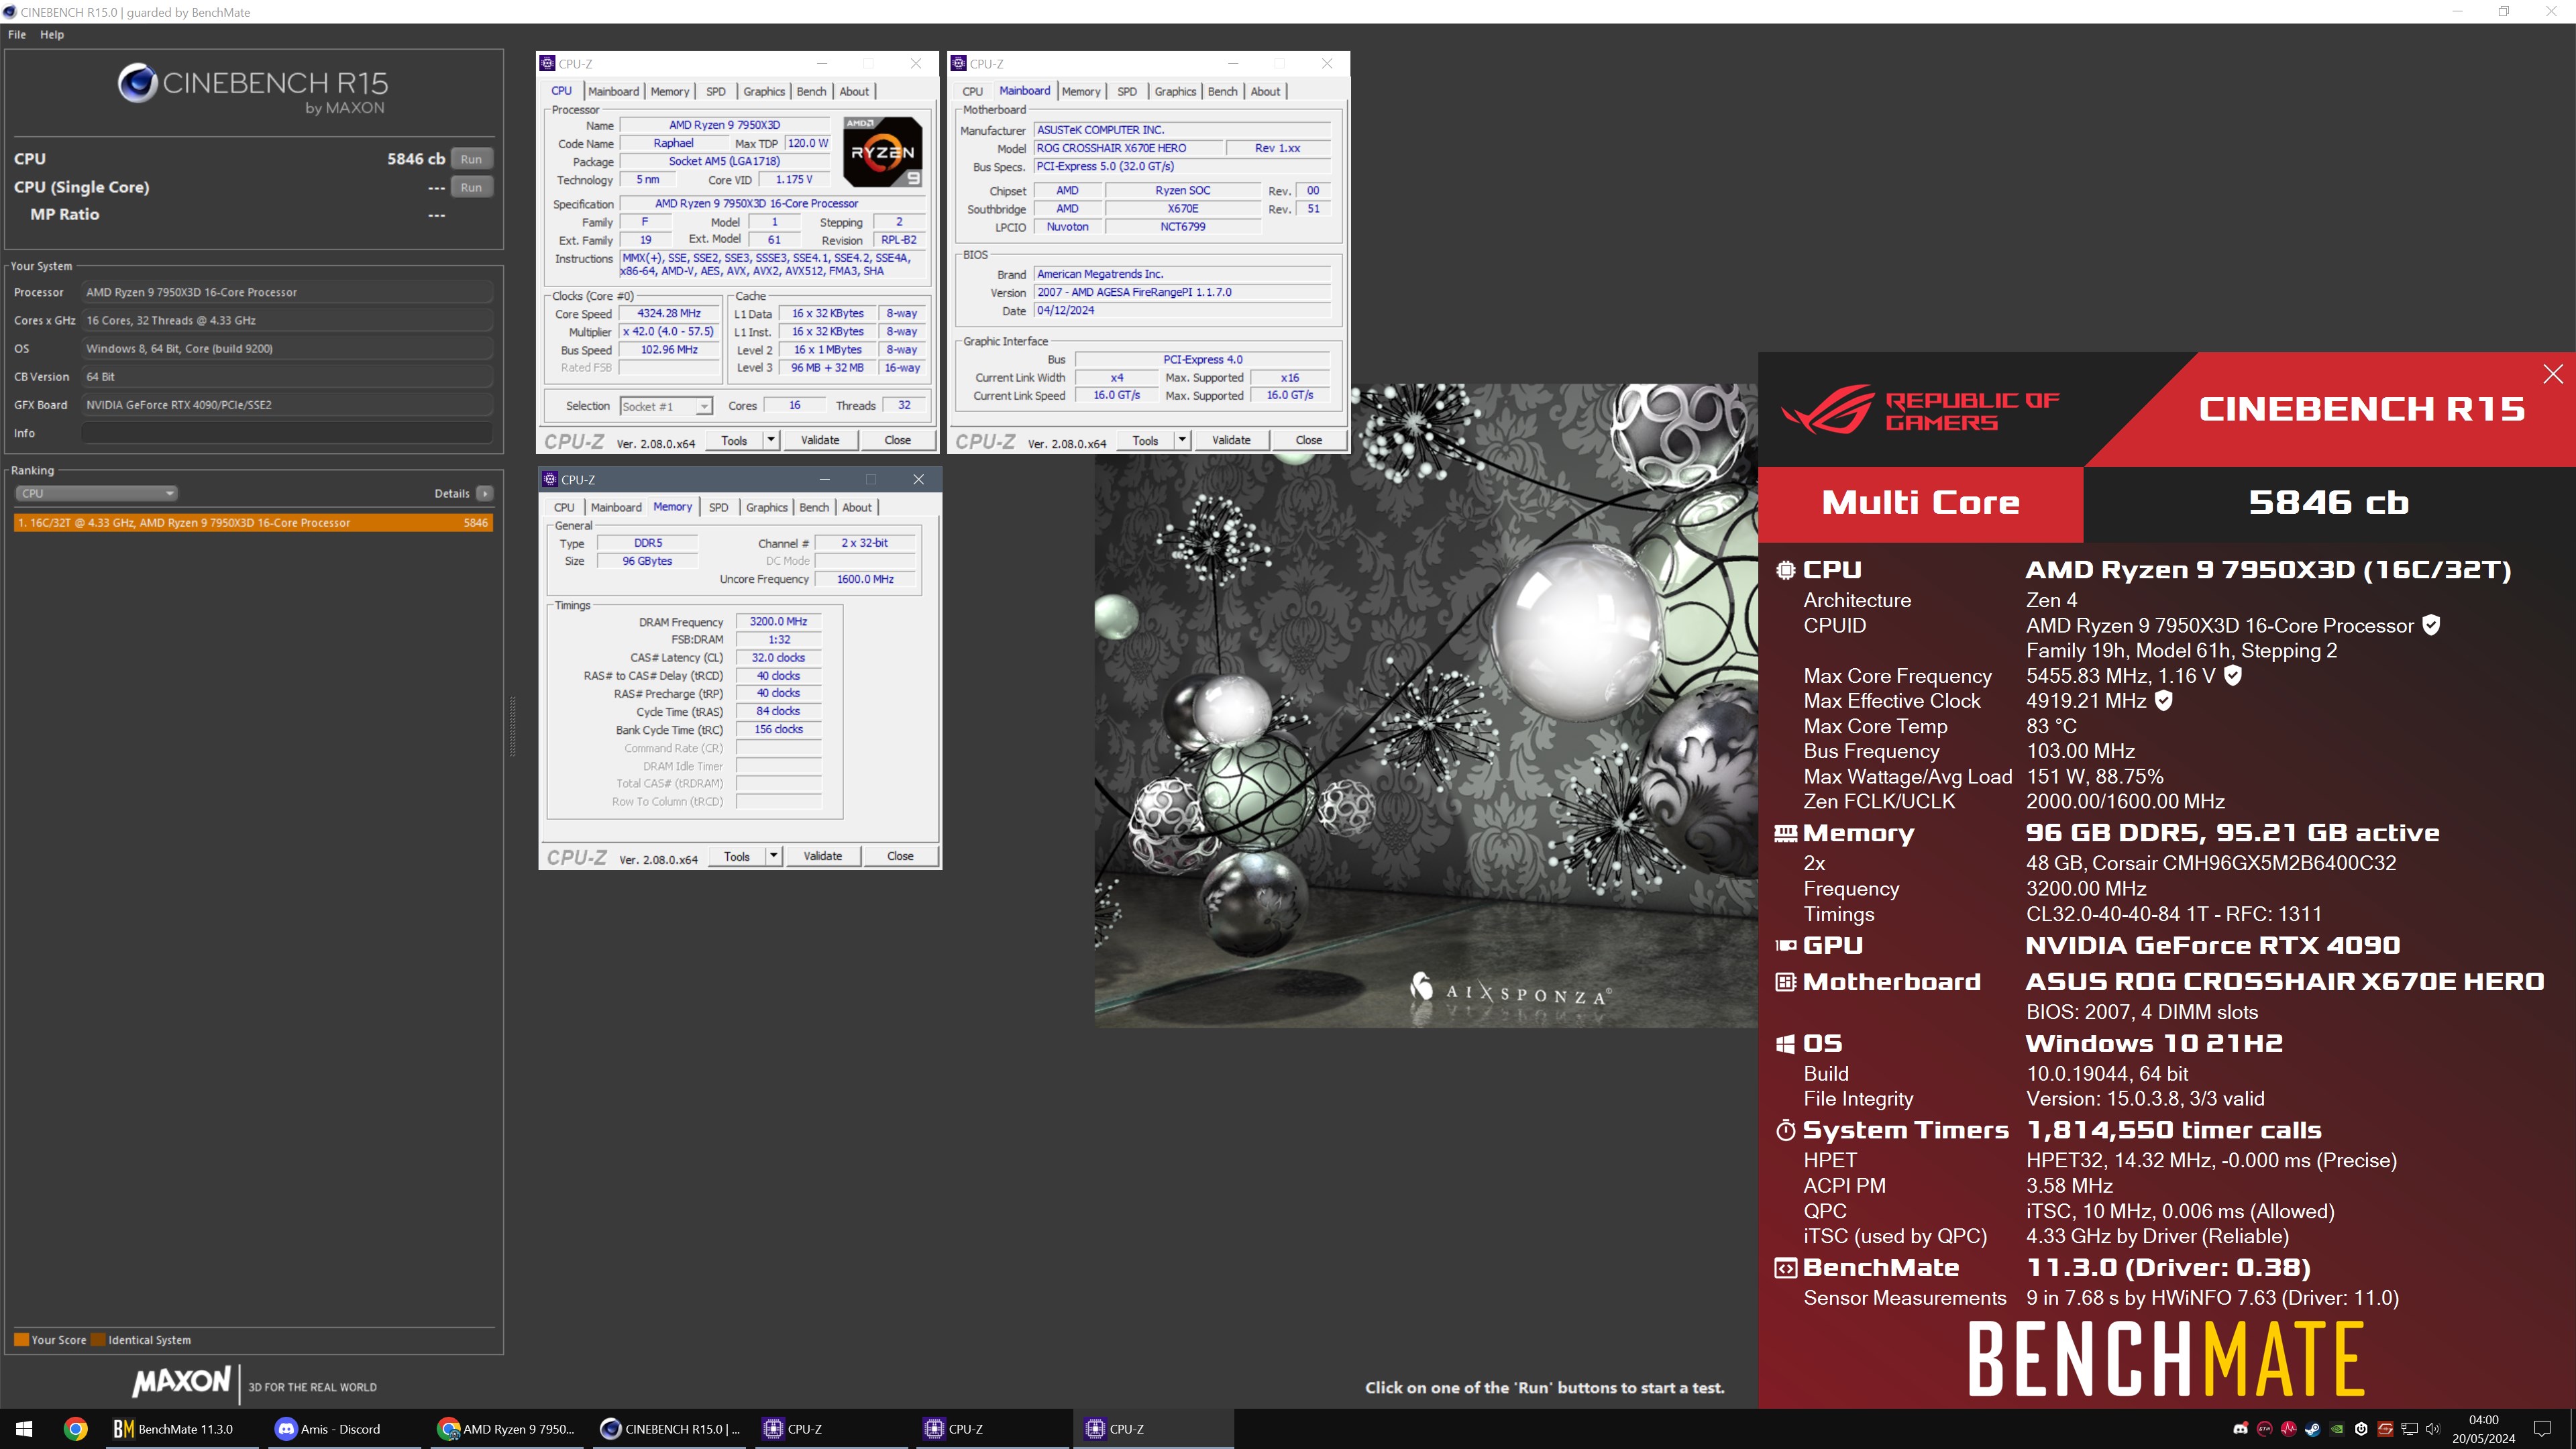Click the rendered AixSponza scene image
The image size is (2576, 1449).
coord(1426,705)
